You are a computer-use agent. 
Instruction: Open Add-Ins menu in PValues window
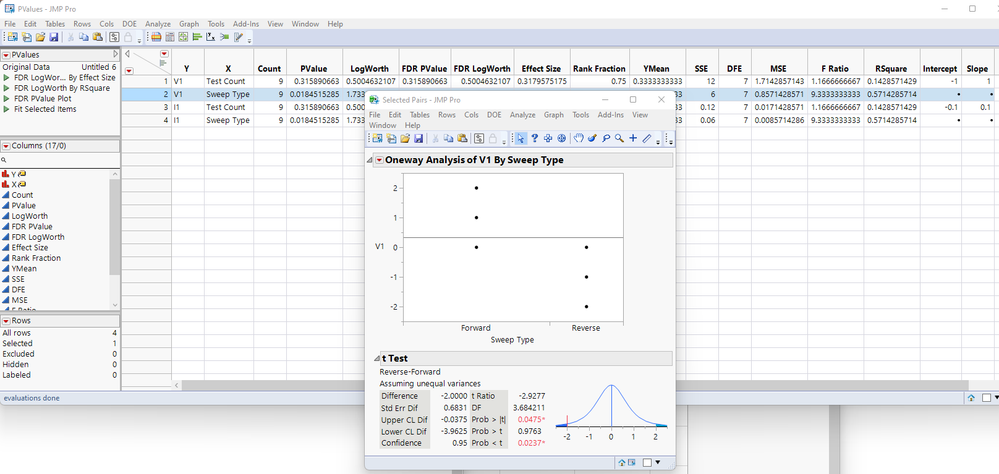[x=245, y=24]
